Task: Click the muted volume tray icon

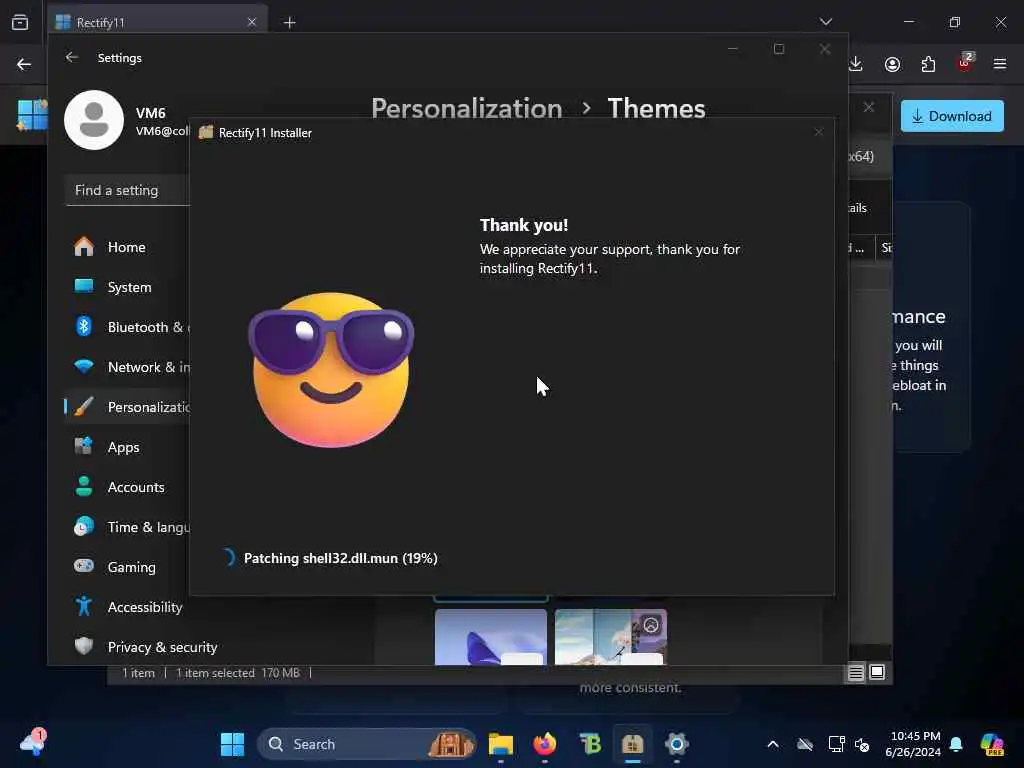Action: 862,744
